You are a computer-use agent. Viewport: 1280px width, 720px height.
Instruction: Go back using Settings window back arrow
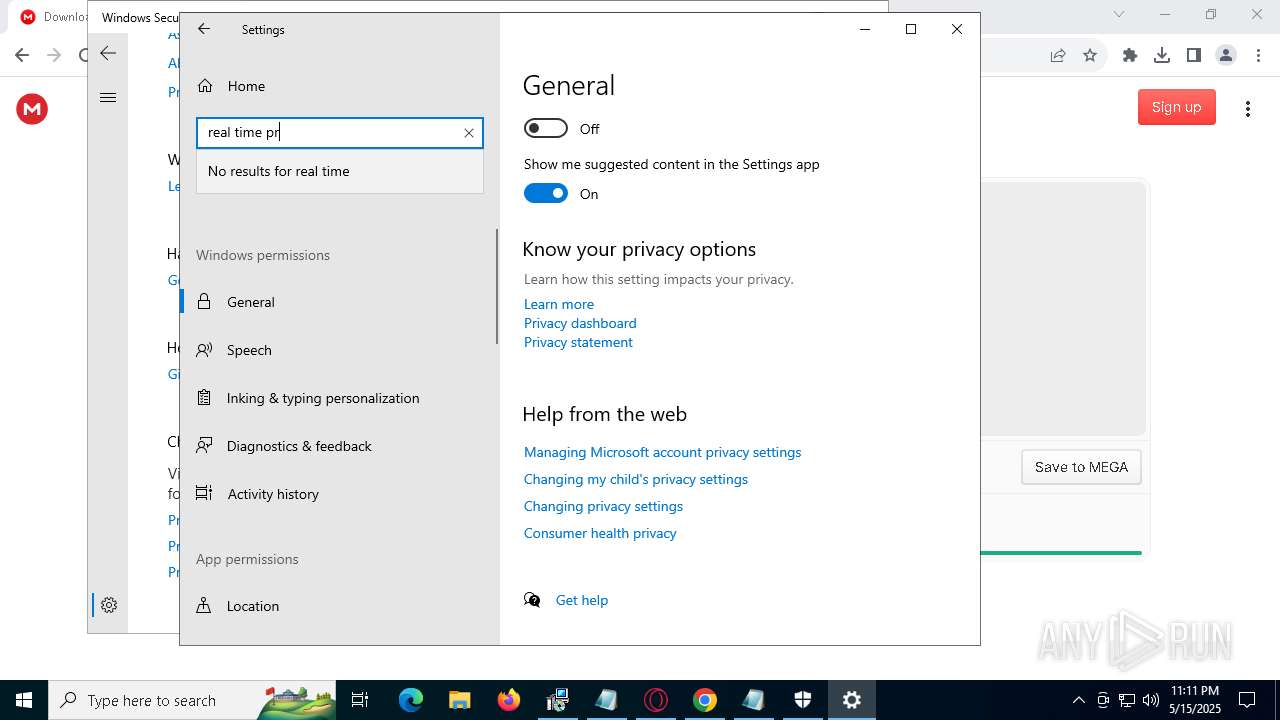[204, 29]
